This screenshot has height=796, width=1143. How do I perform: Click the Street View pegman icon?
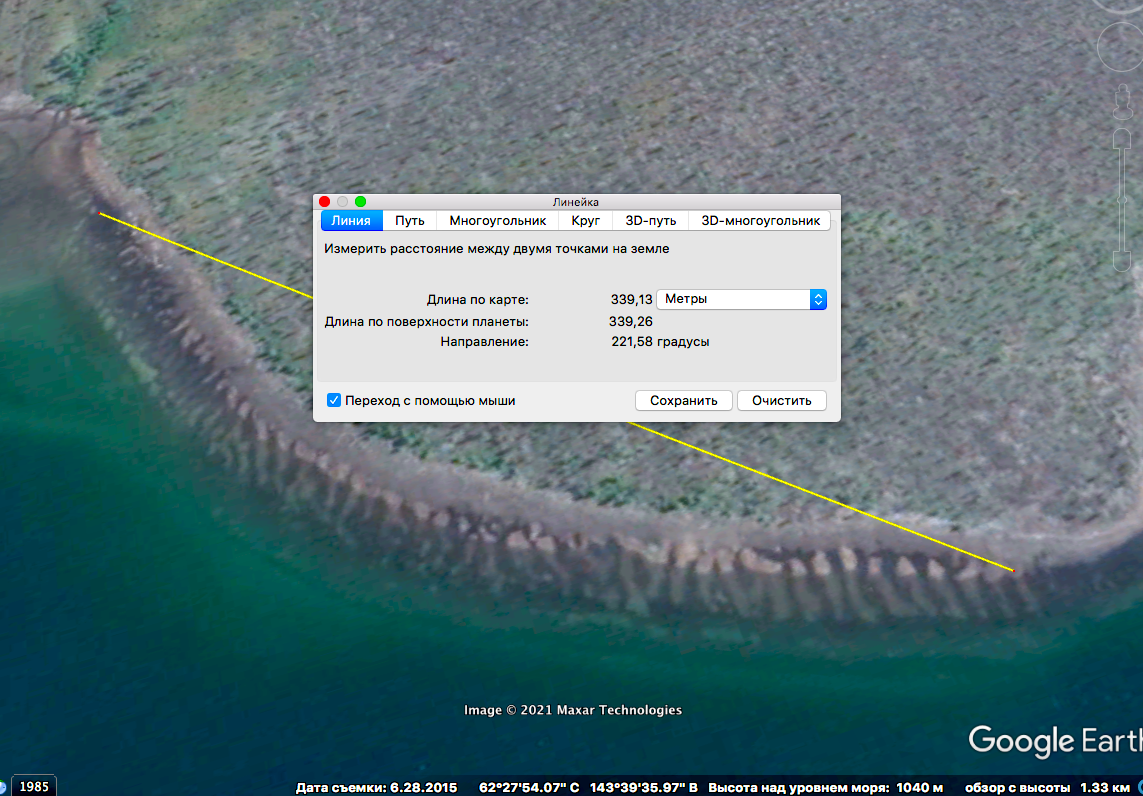pyautogui.click(x=1123, y=104)
